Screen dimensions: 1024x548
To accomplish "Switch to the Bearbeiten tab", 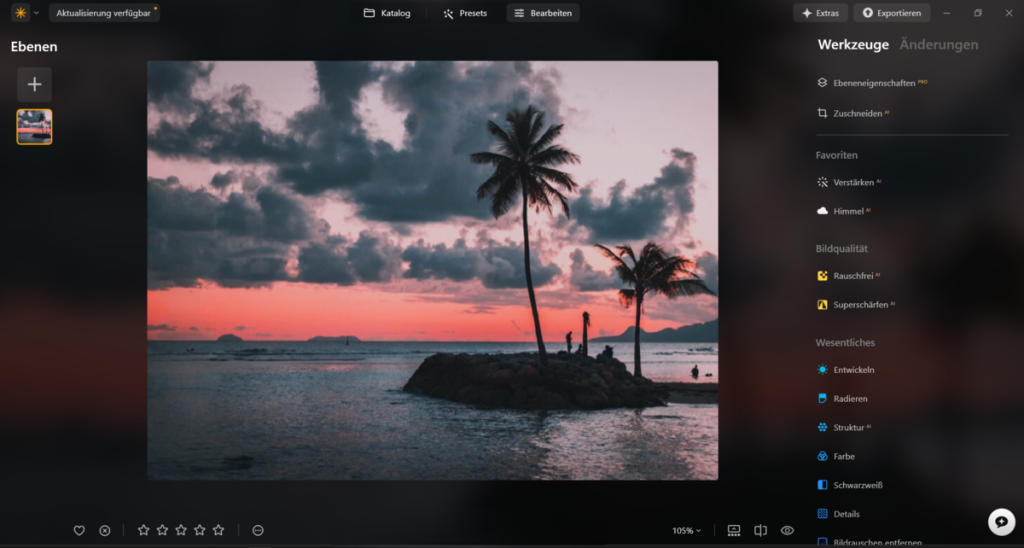I will point(543,13).
